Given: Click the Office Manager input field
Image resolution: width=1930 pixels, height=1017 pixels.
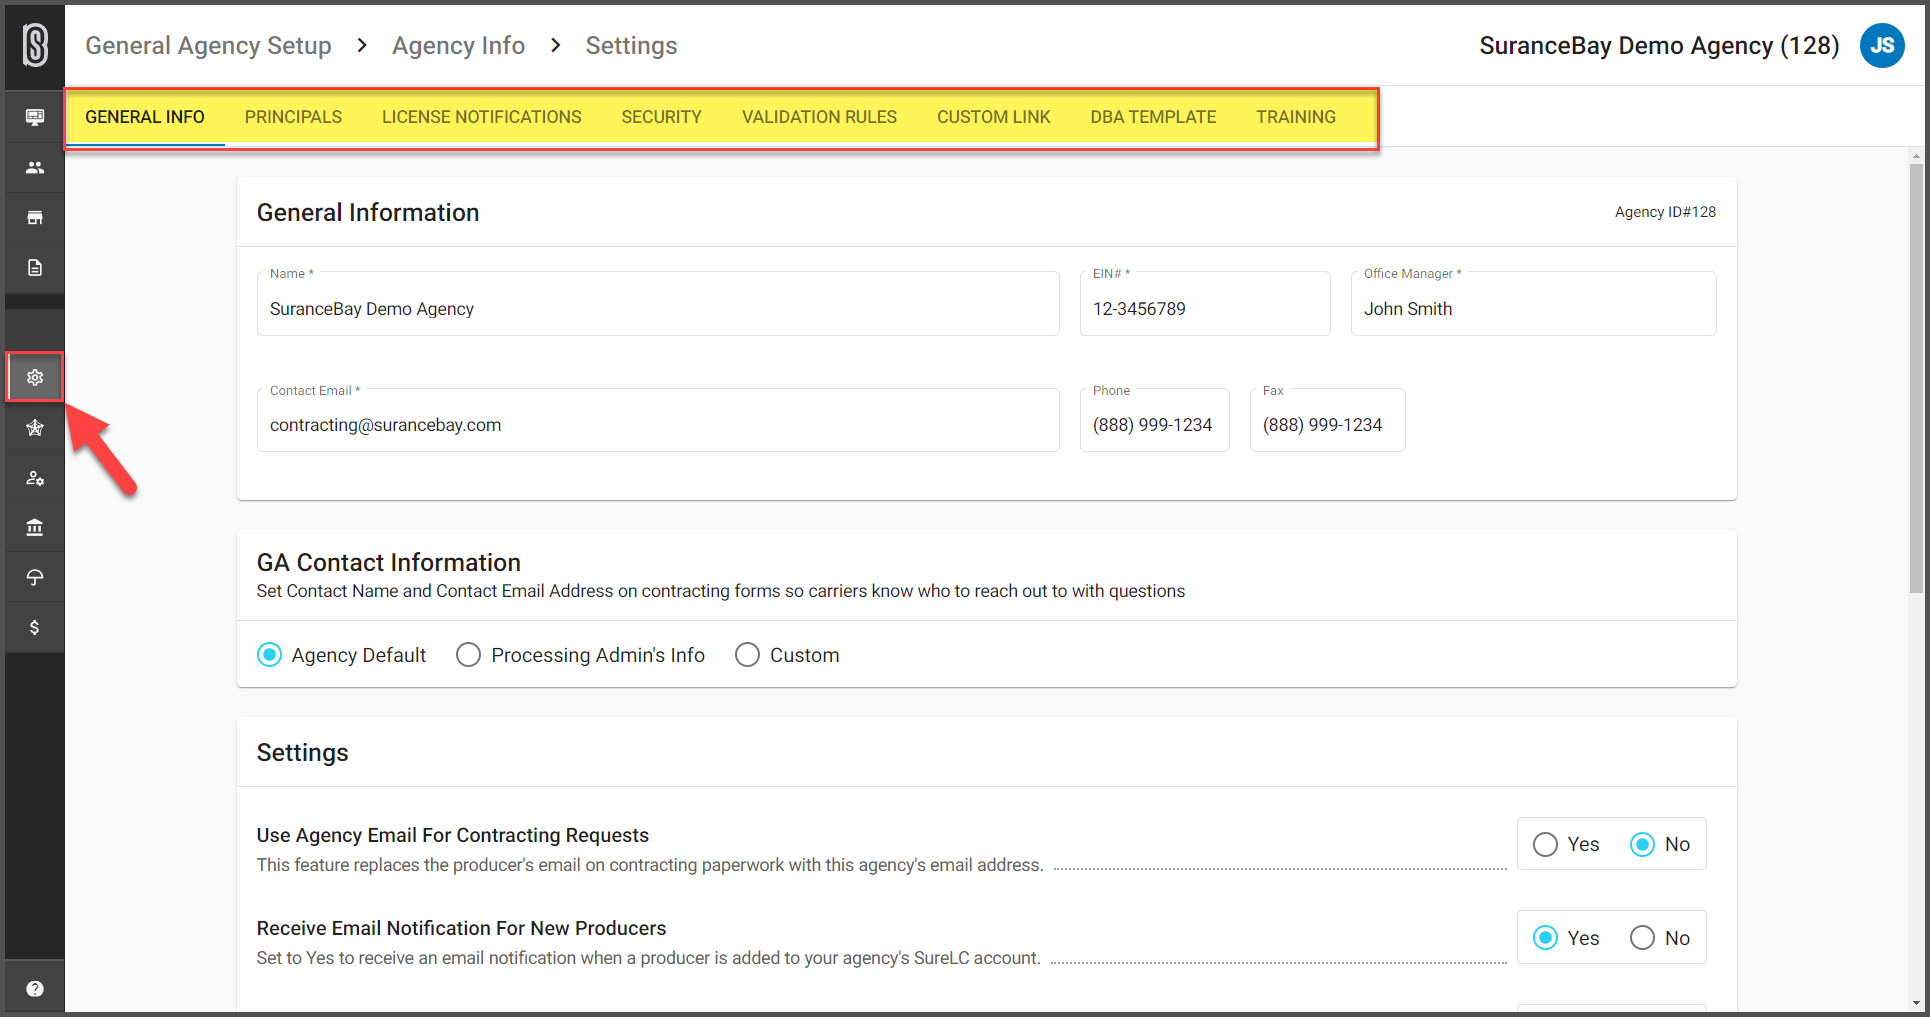Looking at the screenshot, I should 1533,304.
